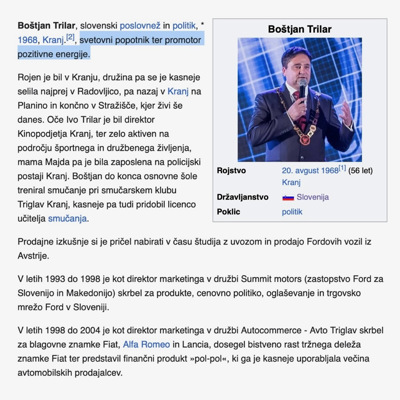Click highlighted text 'svetovni popotnik ter promotor'
Viewport: 400px width, 400px height.
pyautogui.click(x=140, y=40)
